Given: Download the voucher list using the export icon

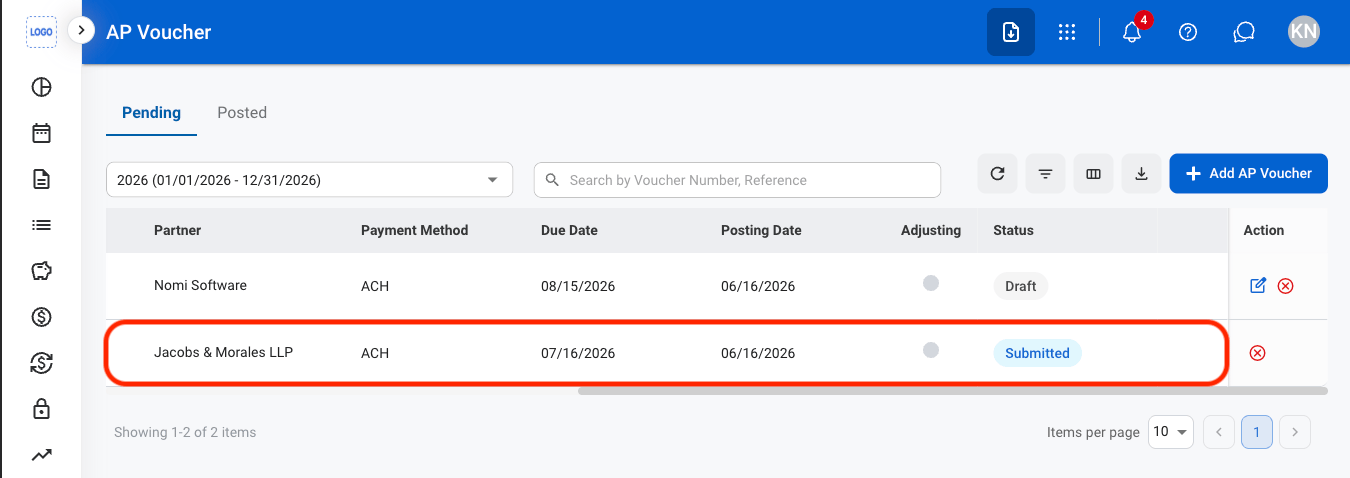Looking at the screenshot, I should pyautogui.click(x=1141, y=174).
